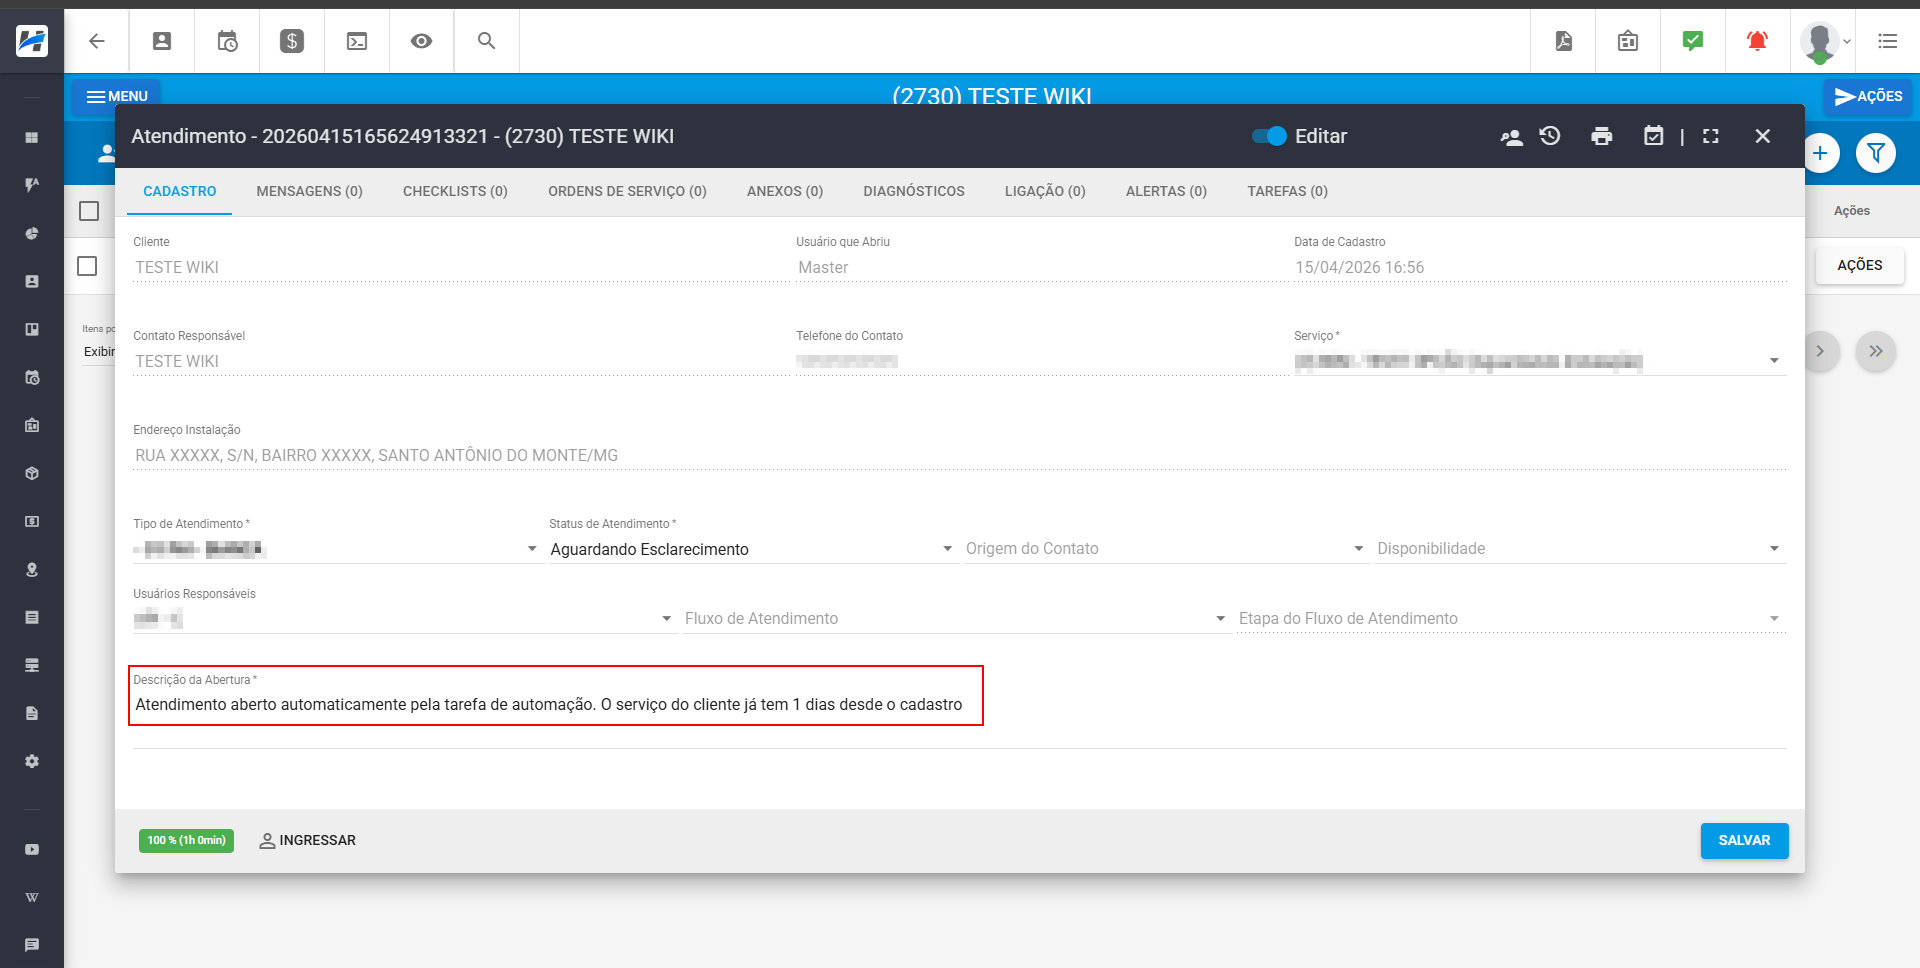Viewport: 1920px width, 968px height.
Task: Open the Status de Atendimento dropdown
Action: pyautogui.click(x=753, y=549)
